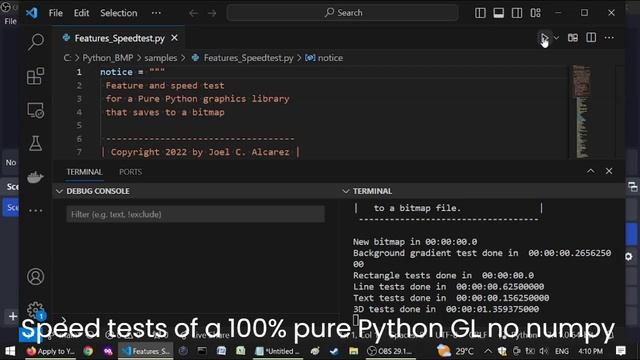640x360 pixels.
Task: Click the code minimap
Action: (582, 111)
